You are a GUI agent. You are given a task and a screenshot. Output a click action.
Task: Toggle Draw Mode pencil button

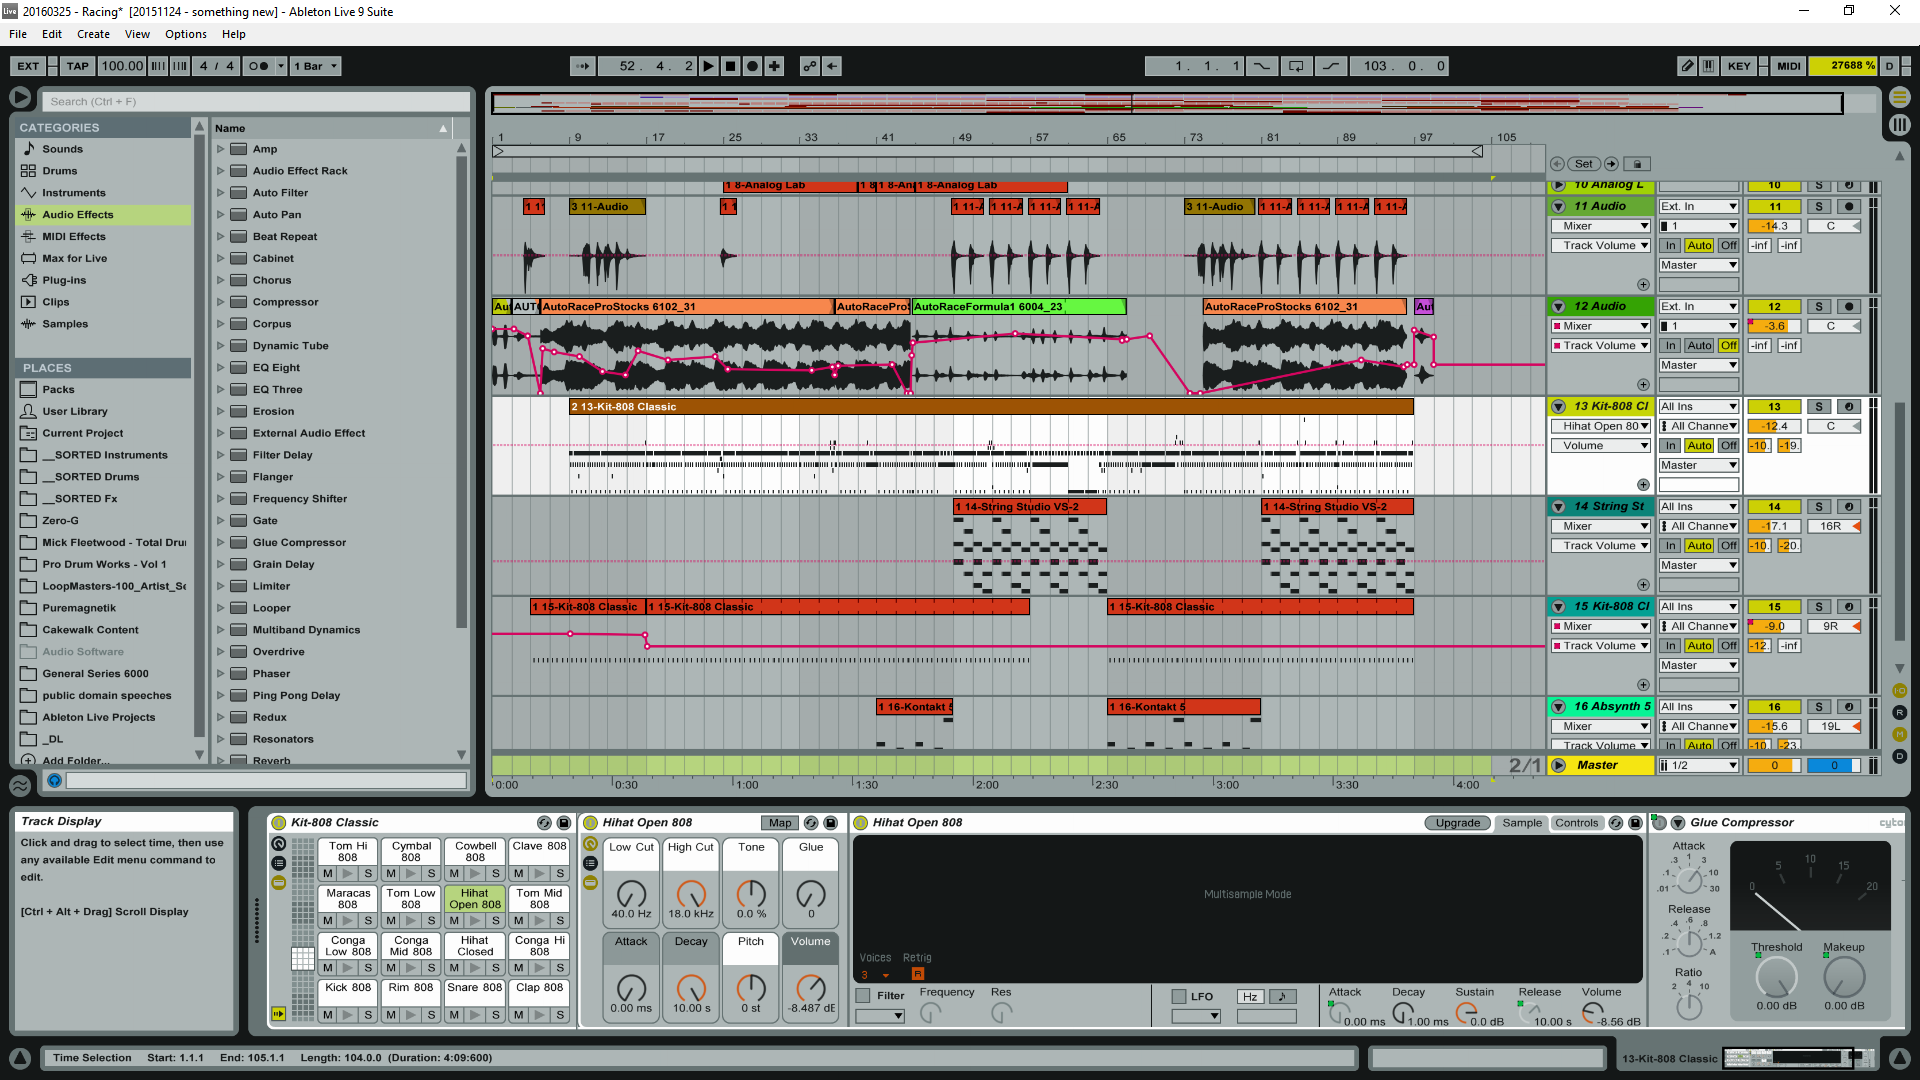[1687, 66]
